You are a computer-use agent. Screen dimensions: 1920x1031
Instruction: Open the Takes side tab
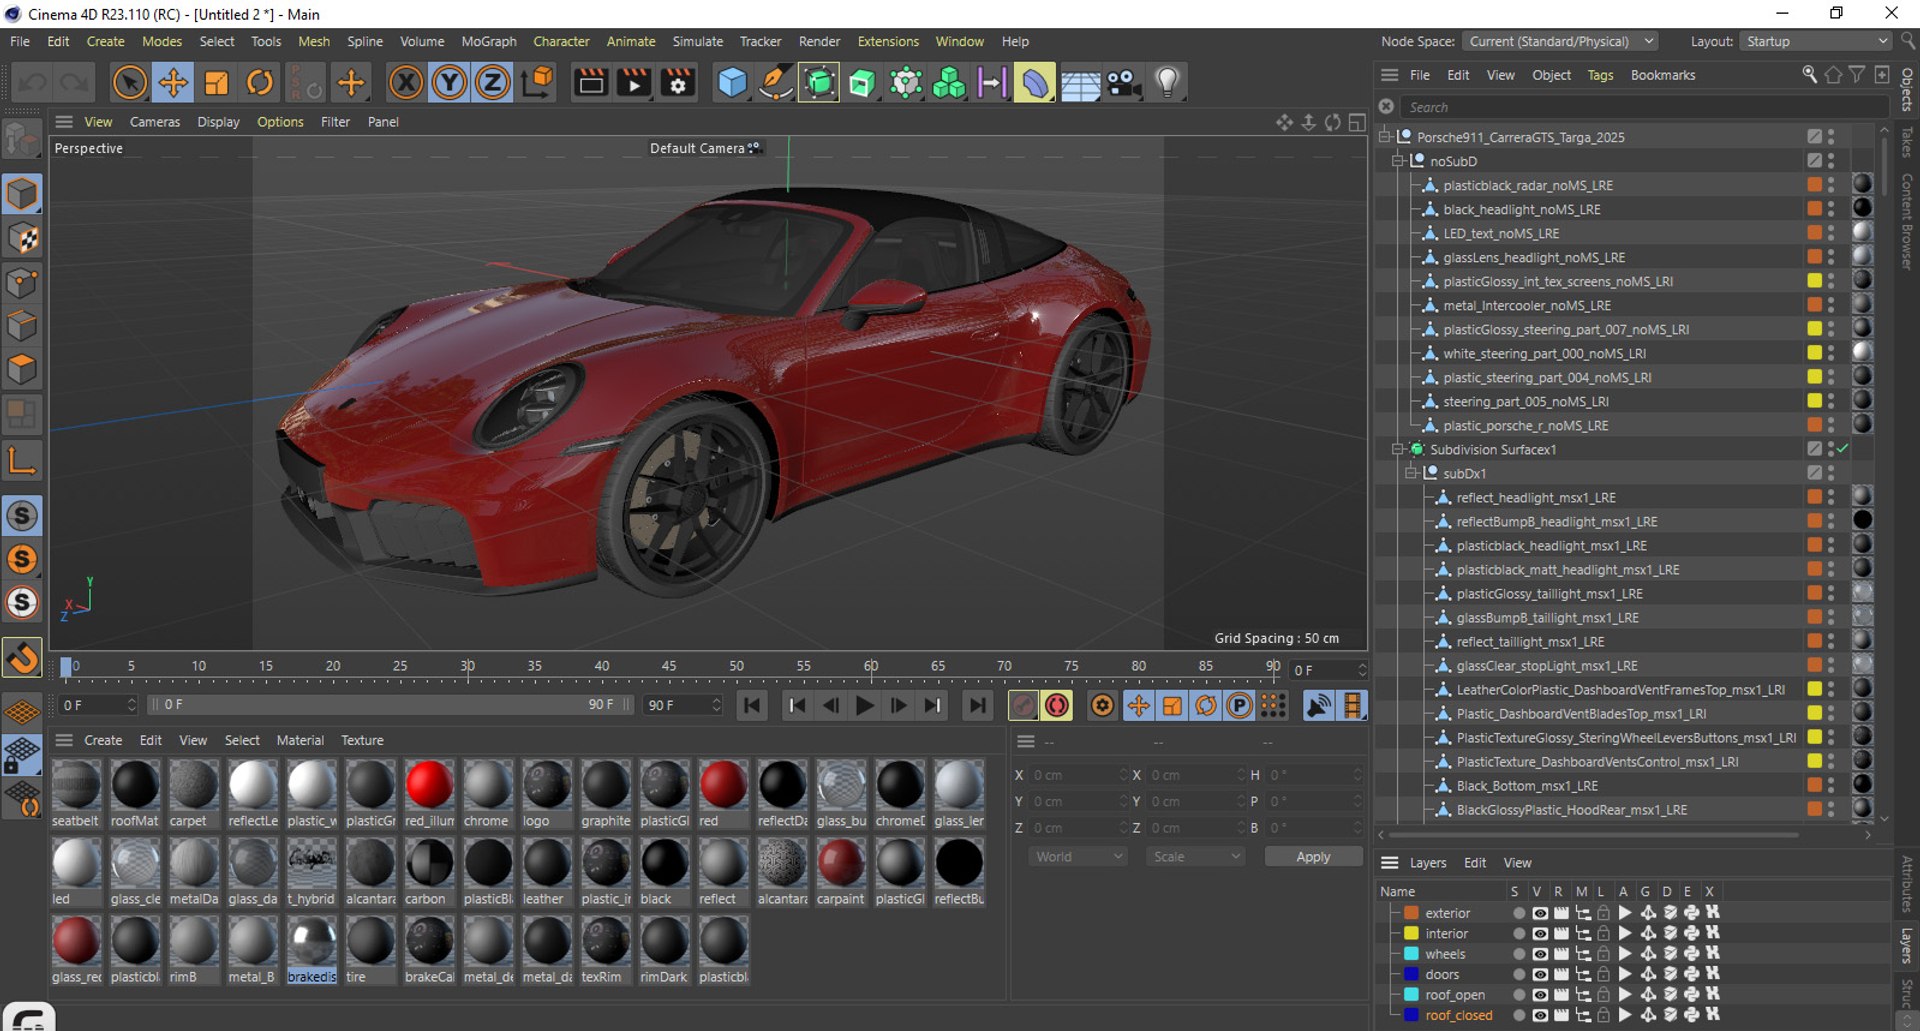pos(1907,142)
